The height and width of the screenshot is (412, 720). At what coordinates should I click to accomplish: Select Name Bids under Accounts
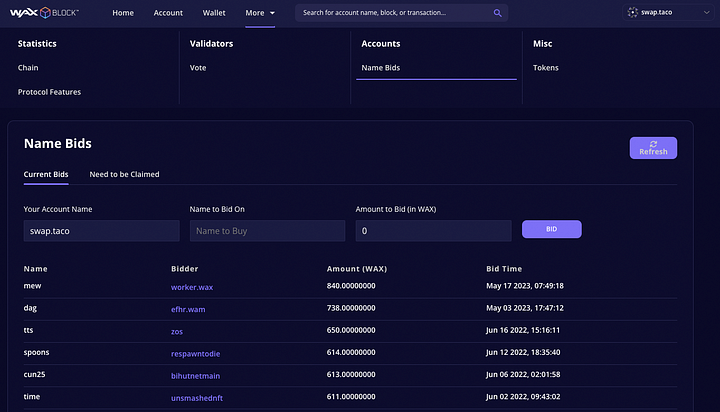tap(381, 68)
